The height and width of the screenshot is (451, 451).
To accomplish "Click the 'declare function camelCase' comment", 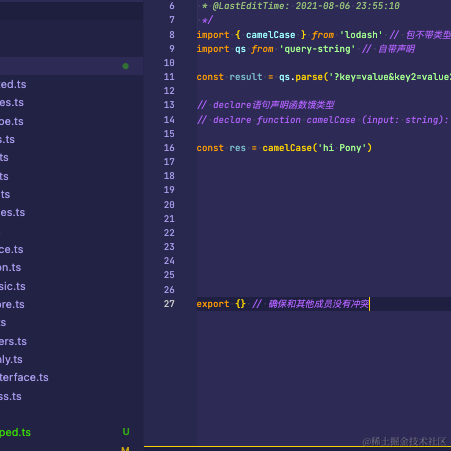I will coord(322,120).
